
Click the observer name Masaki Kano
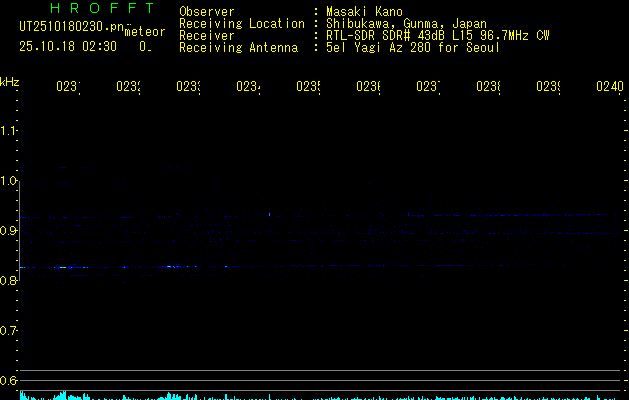[x=364, y=12]
